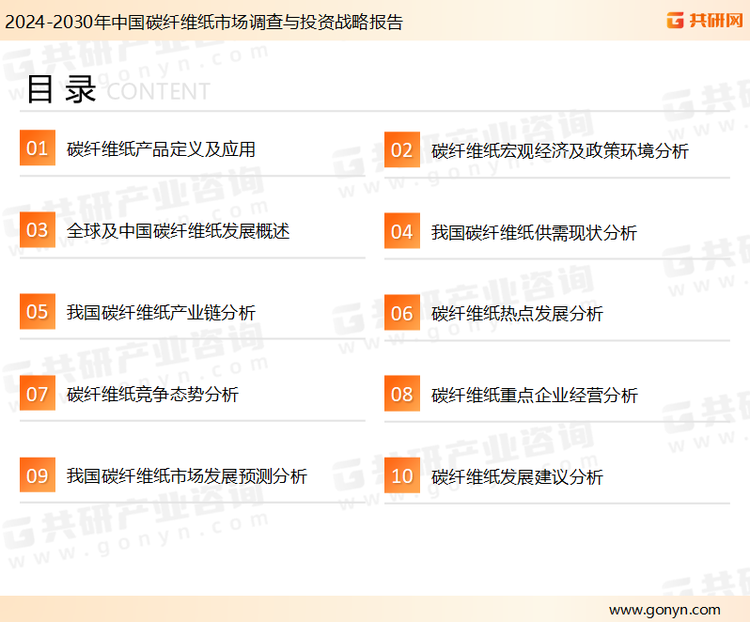The height and width of the screenshot is (622, 750).
Task: Click the report title in the header
Action: tap(203, 21)
